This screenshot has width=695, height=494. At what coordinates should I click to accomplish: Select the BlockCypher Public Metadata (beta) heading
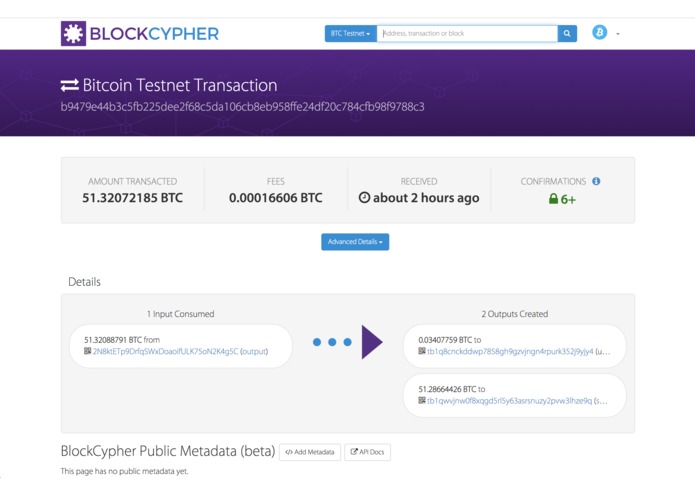pos(168,451)
